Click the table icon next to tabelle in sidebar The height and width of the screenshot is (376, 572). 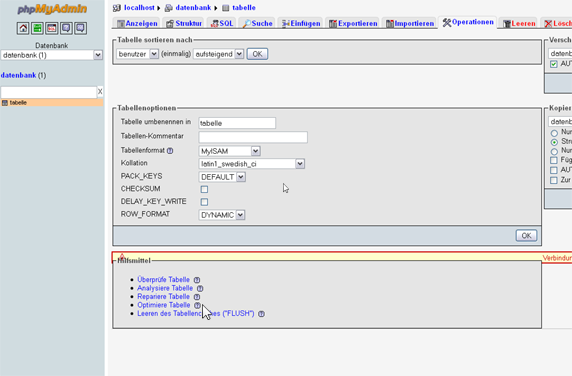[x=5, y=103]
